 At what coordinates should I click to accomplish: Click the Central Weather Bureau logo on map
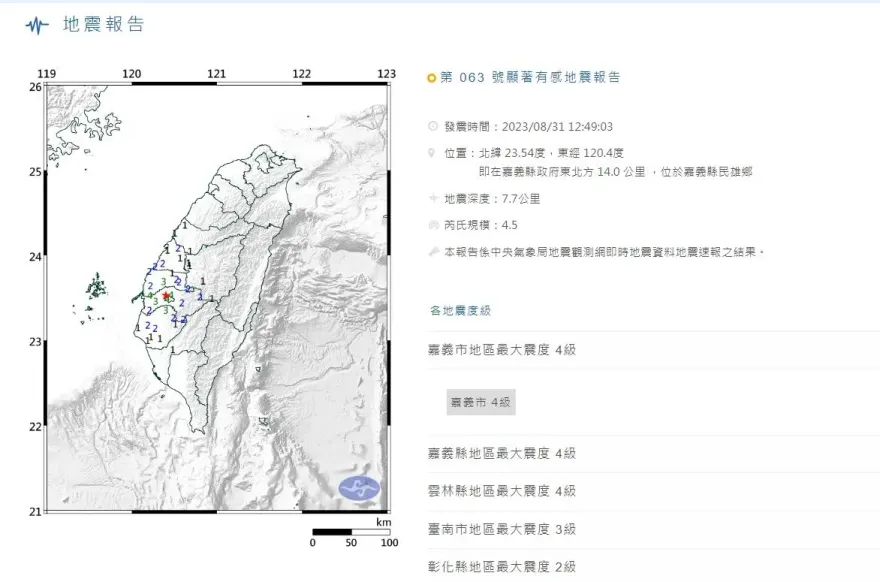pyautogui.click(x=359, y=489)
